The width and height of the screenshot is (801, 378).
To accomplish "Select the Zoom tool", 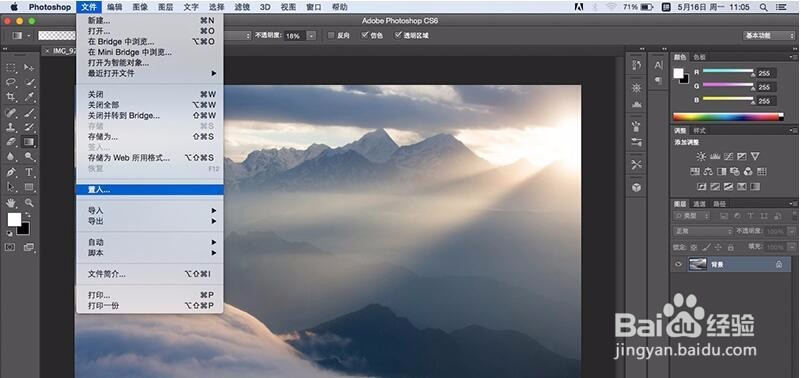I will [x=29, y=203].
